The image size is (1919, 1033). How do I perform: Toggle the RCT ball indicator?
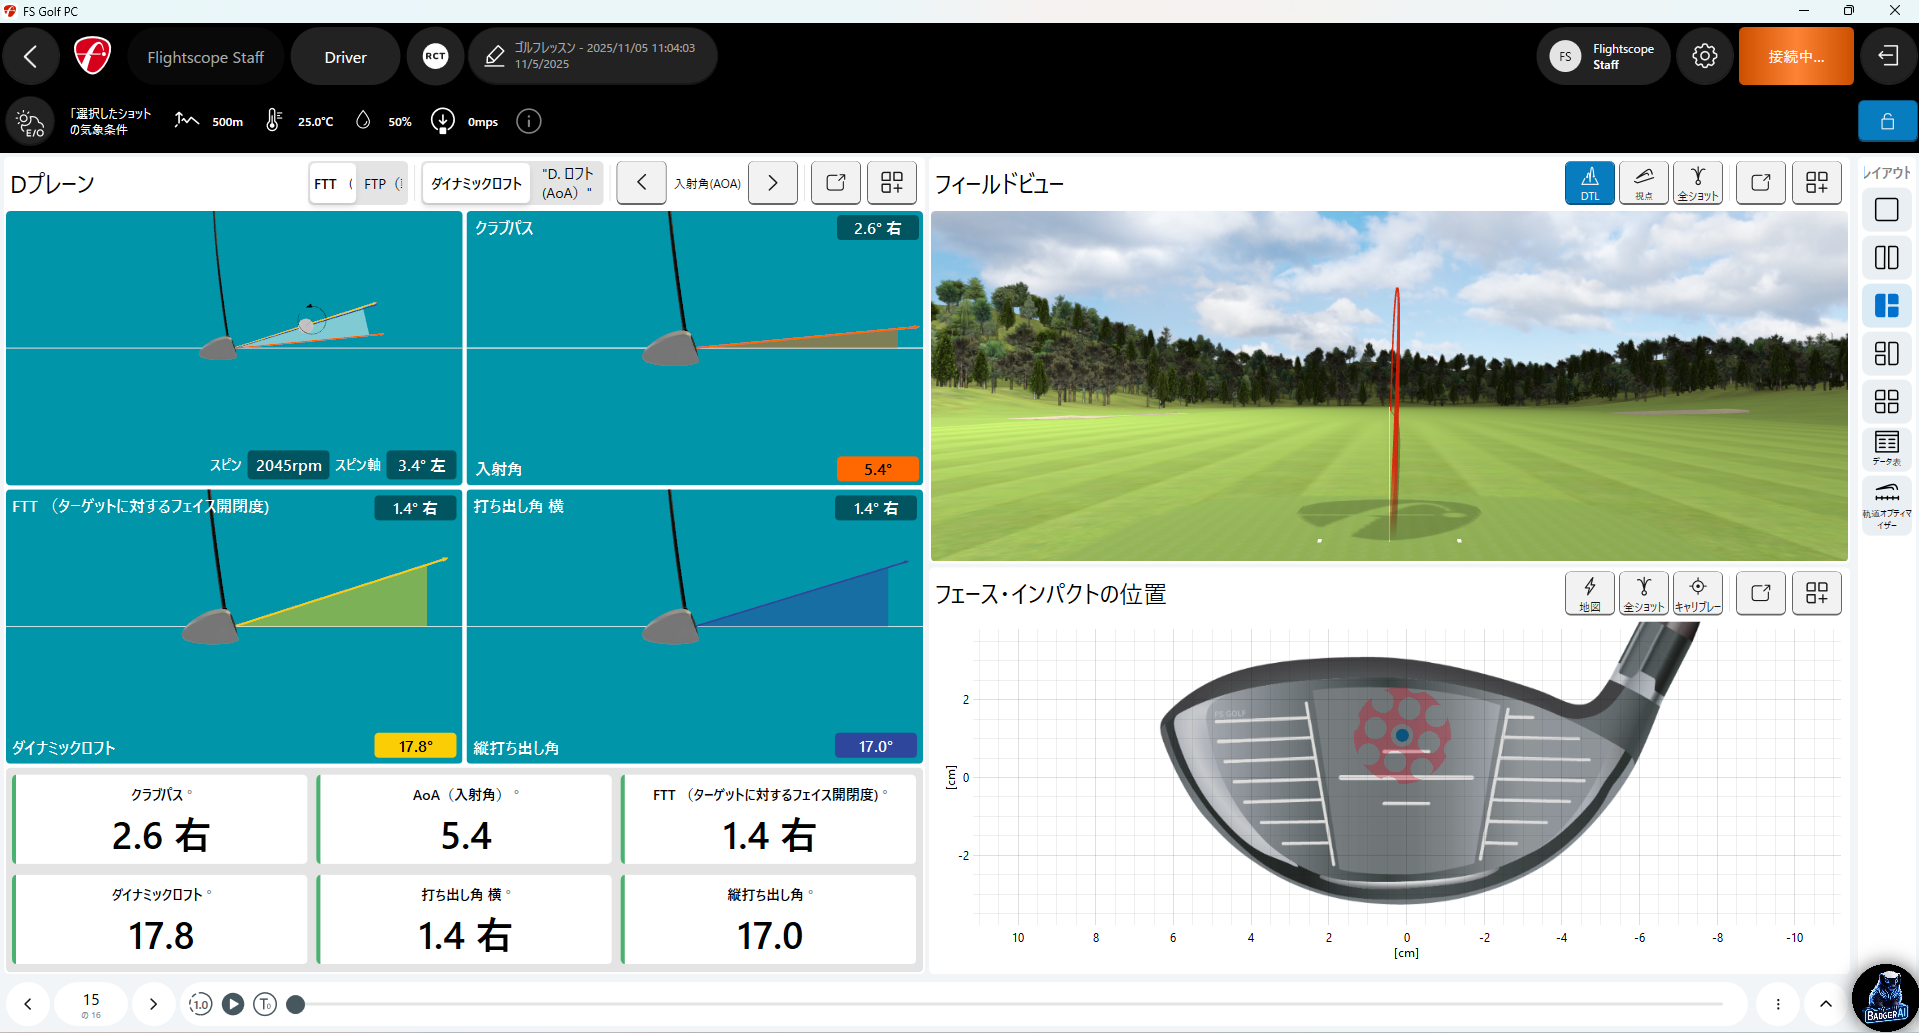435,57
